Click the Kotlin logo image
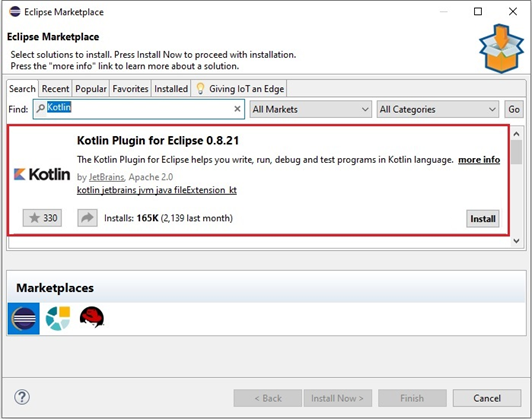The width and height of the screenshot is (532, 419). (x=42, y=174)
